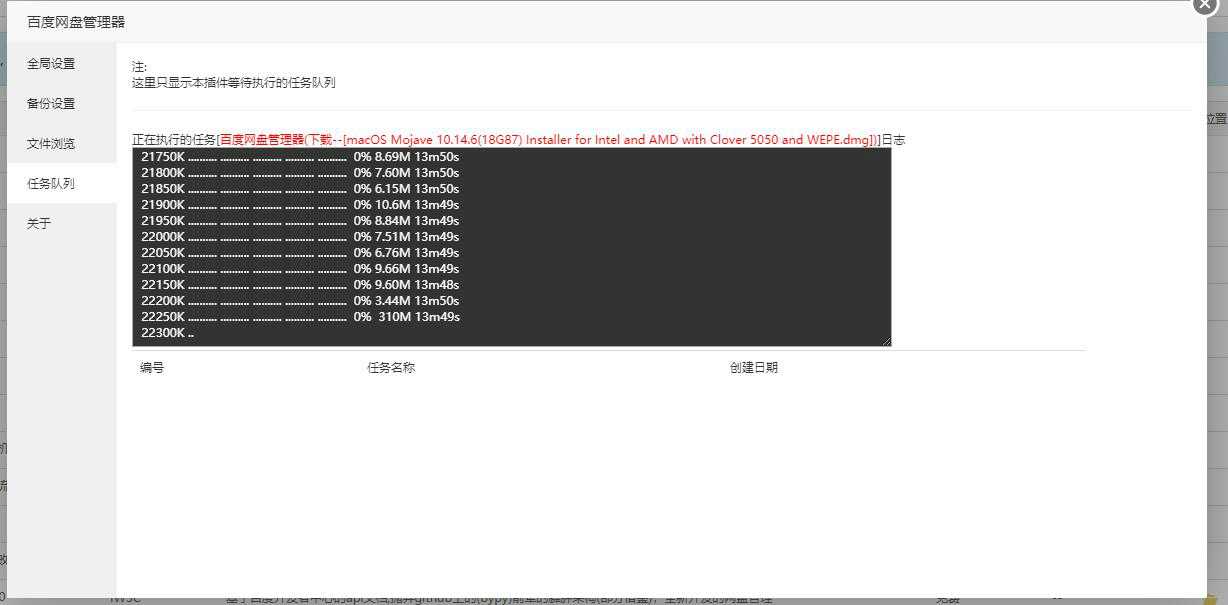Click the 22150K log line
The image size is (1228, 605).
(300, 285)
